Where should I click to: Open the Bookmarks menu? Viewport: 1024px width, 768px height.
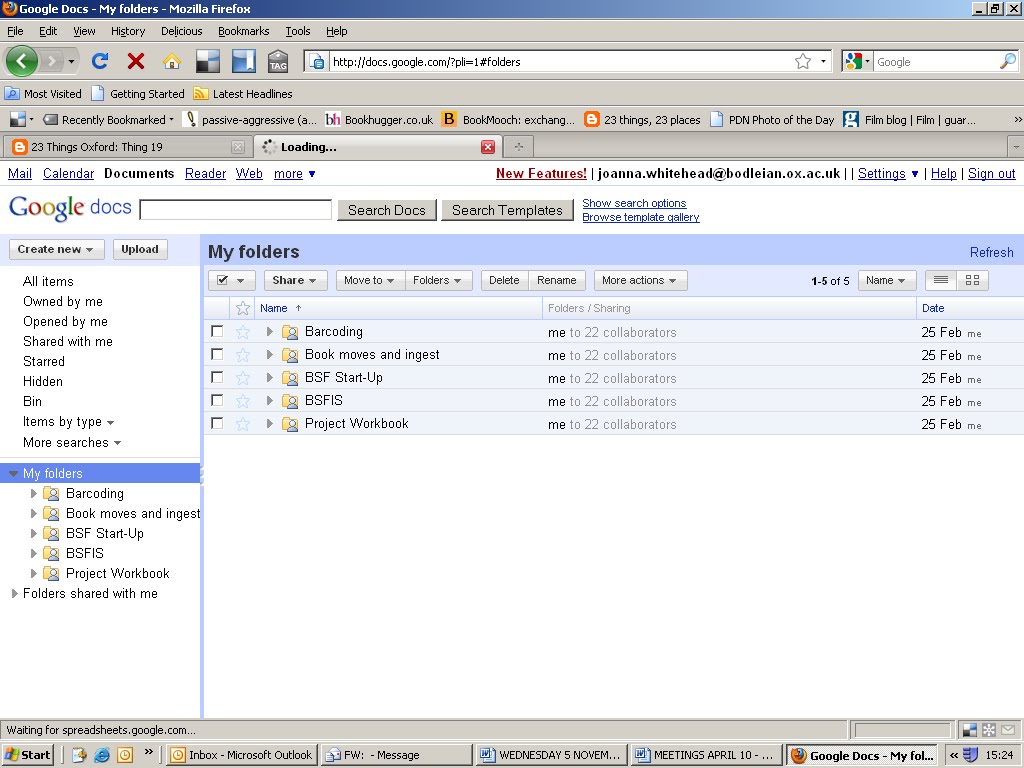244,31
